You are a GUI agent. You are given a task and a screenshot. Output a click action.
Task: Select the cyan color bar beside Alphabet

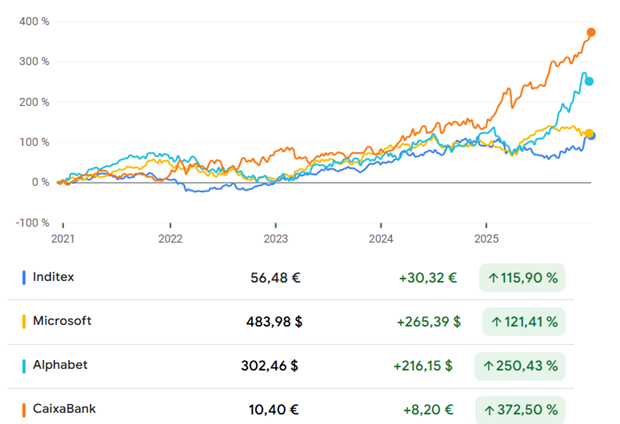[x=23, y=366]
